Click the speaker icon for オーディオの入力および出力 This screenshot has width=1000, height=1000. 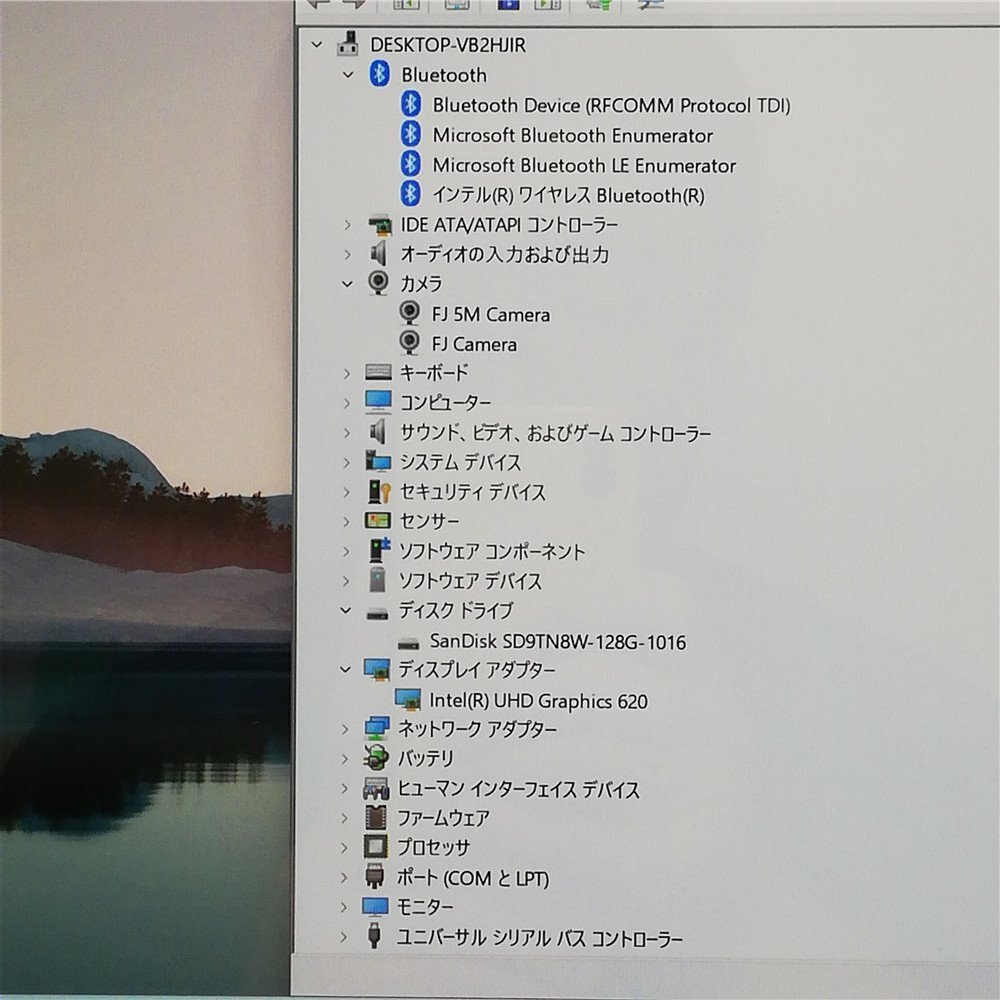click(378, 254)
